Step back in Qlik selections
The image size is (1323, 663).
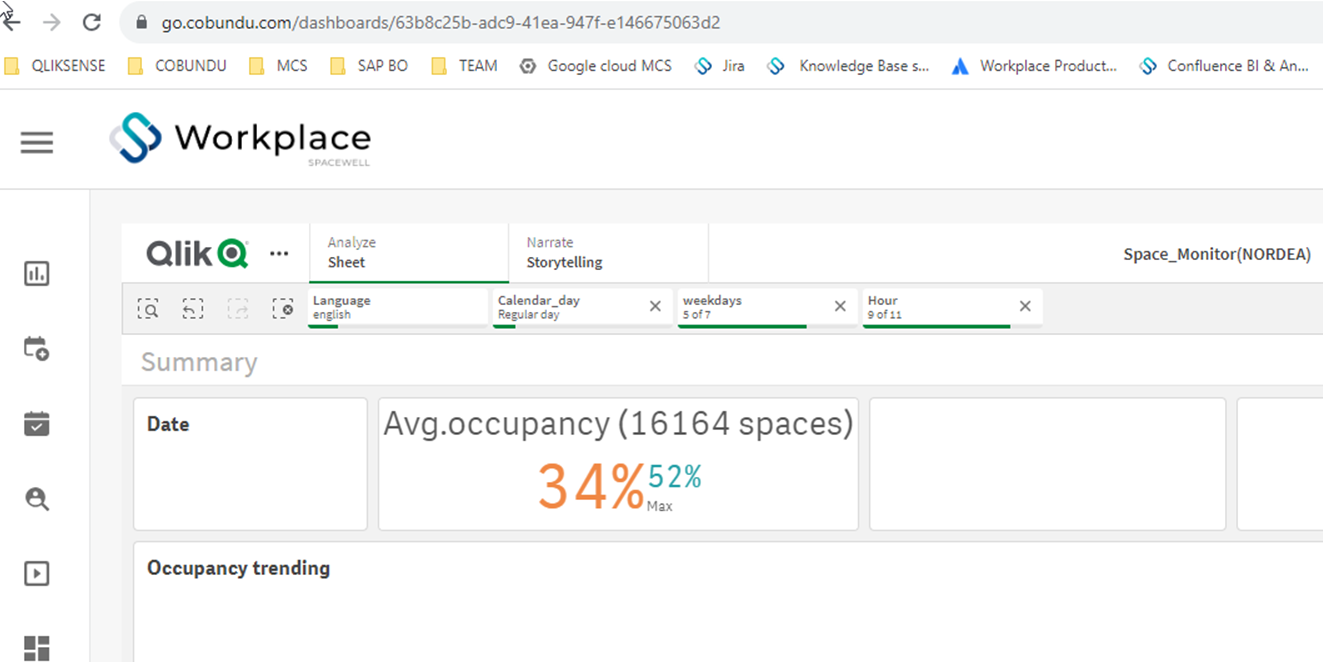click(x=193, y=309)
